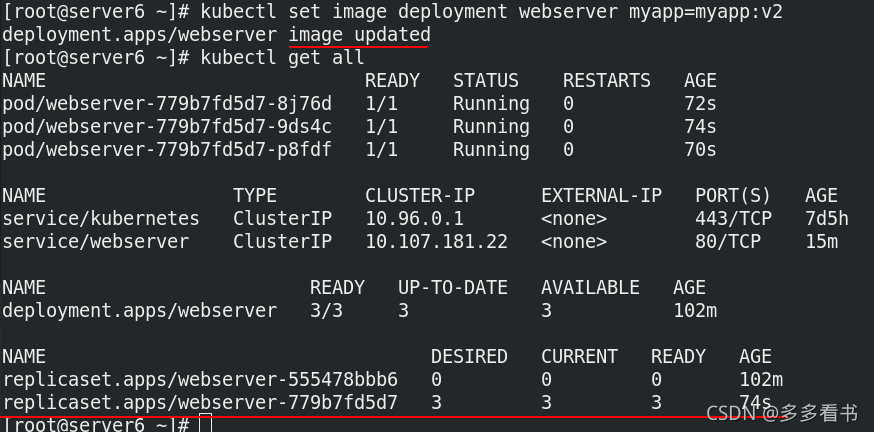The height and width of the screenshot is (432, 874).
Task: Click Running status of pod 9ds4c
Action: pyautogui.click(x=491, y=127)
